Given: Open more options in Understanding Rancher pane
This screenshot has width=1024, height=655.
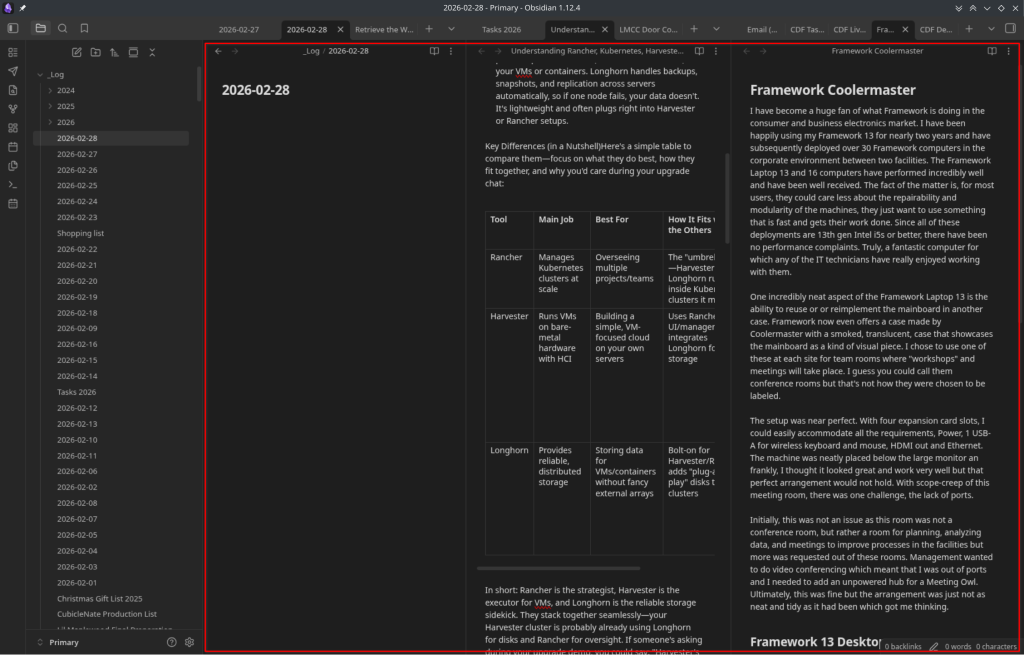Looking at the screenshot, I should (716, 51).
